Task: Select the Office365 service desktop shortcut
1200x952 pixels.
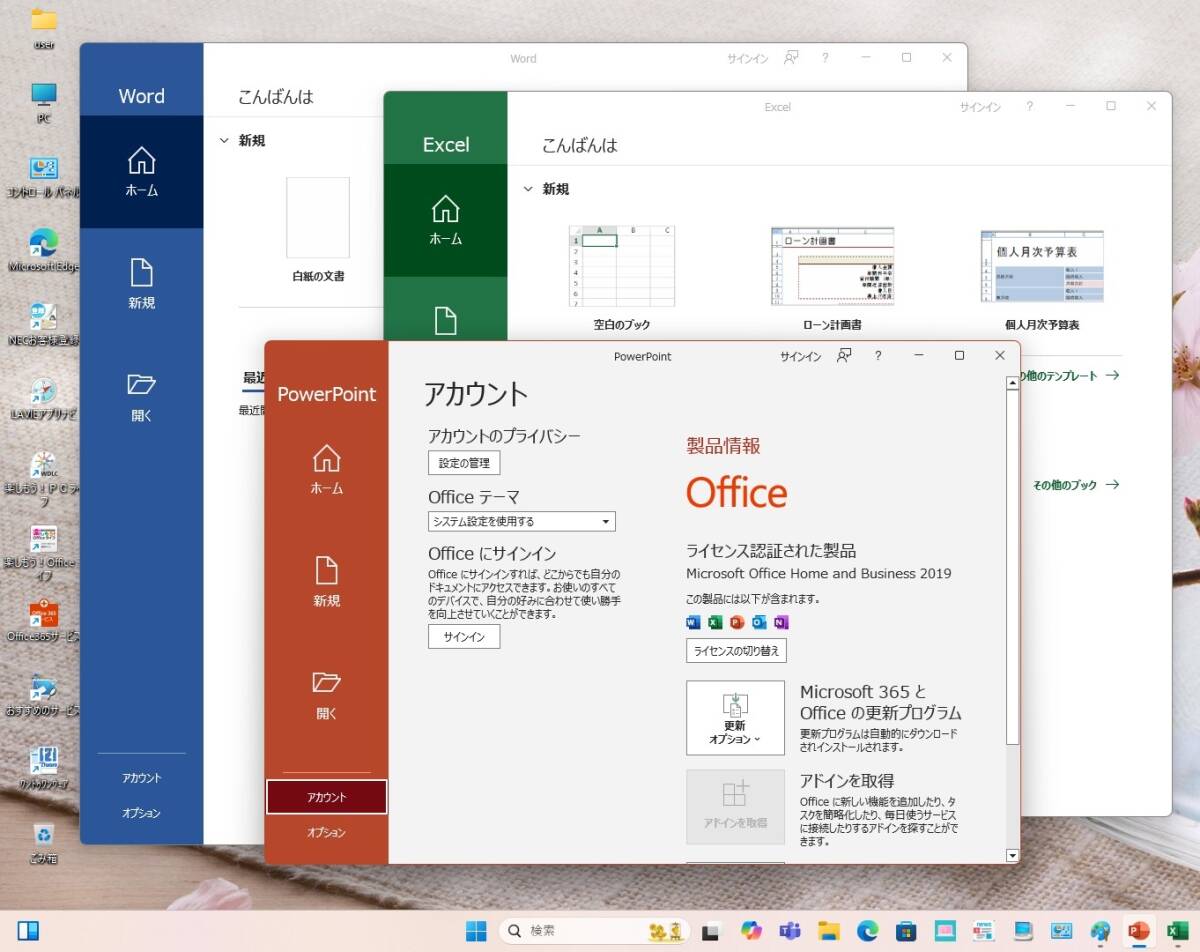Action: [x=44, y=621]
